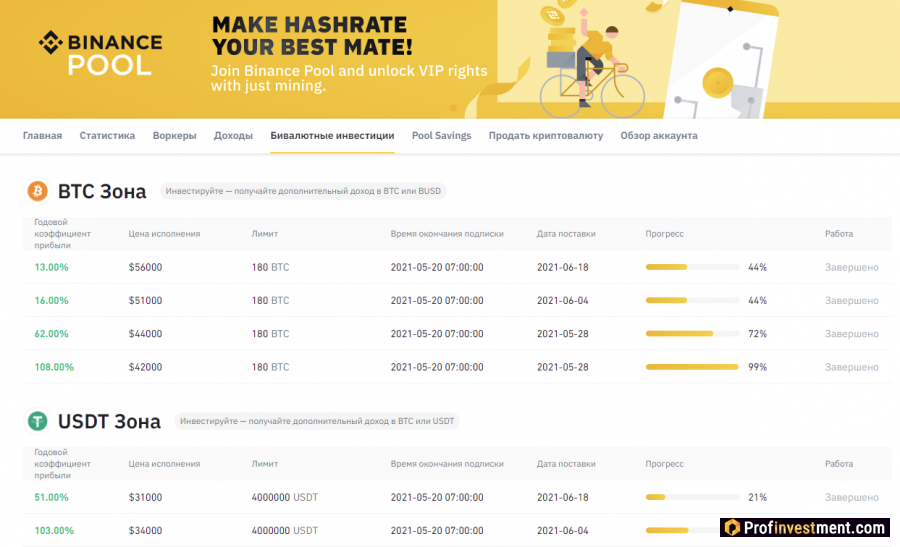
Task: Click the progress bar in the $56000 row
Action: [x=693, y=267]
